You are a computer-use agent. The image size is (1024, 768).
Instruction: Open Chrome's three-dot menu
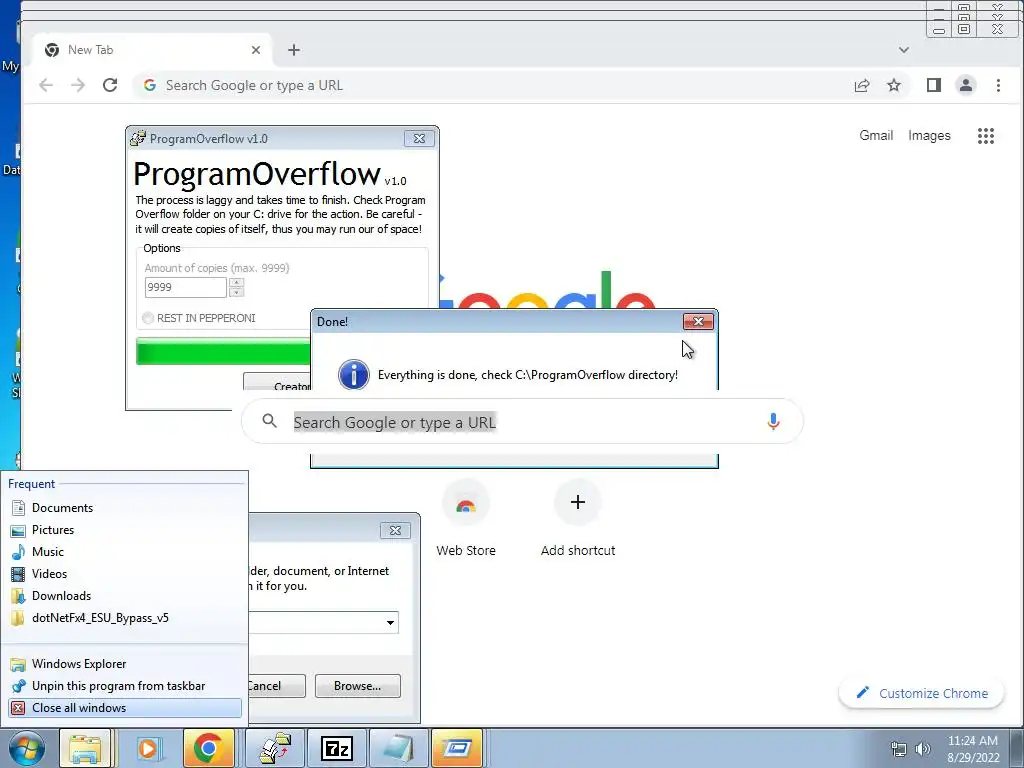(x=998, y=85)
